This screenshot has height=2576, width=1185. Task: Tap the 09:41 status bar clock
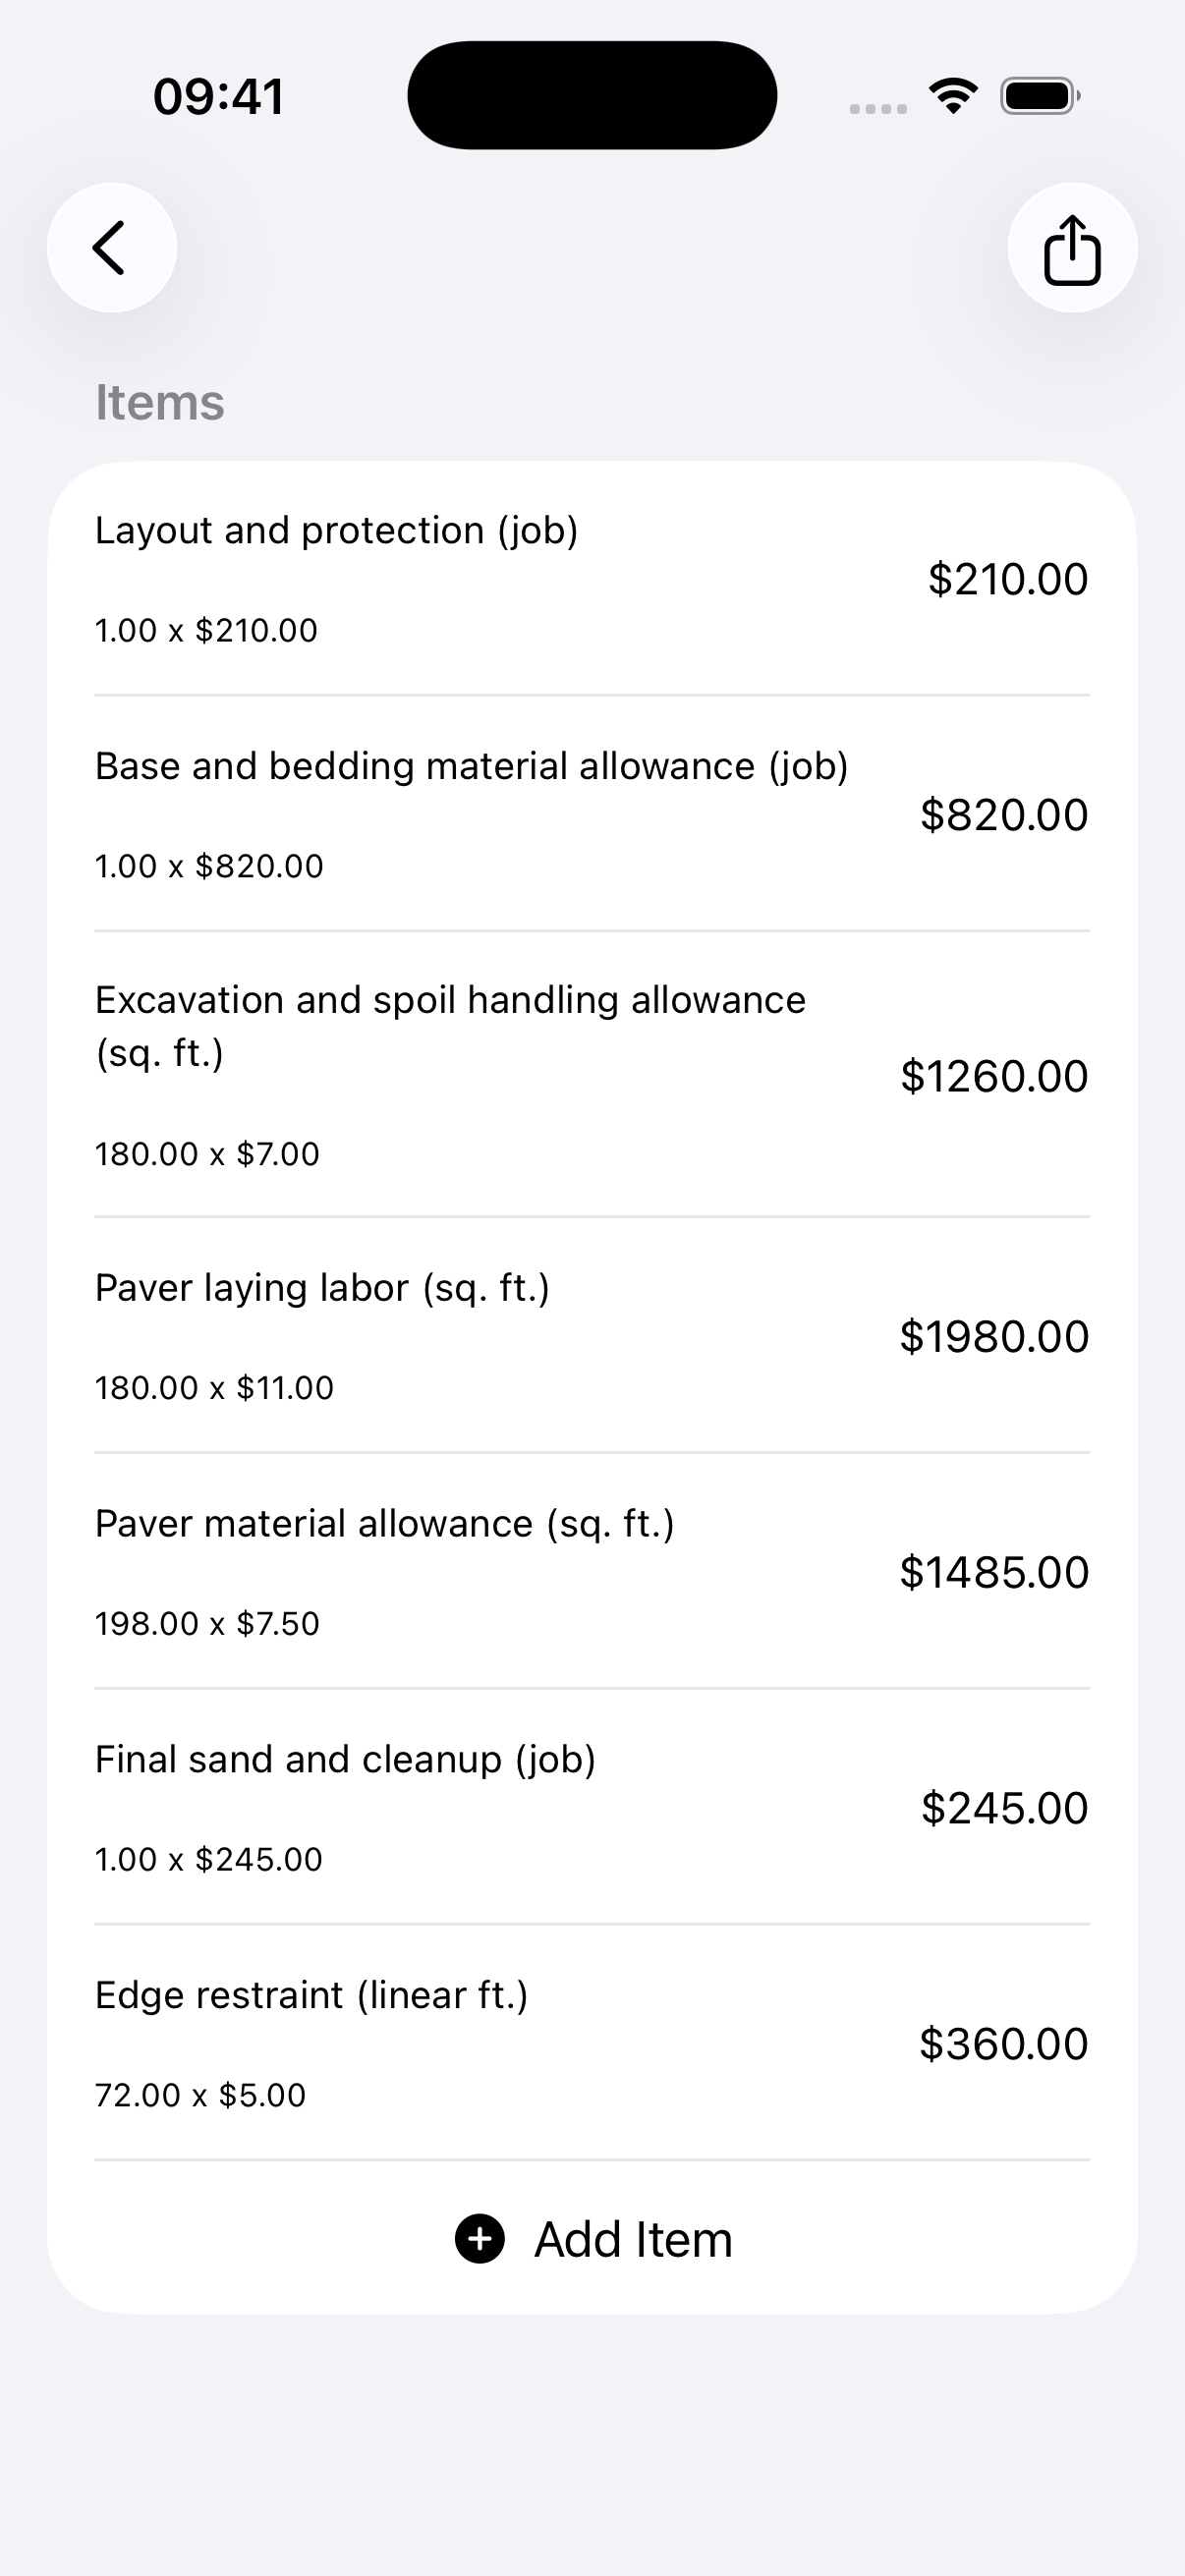[x=219, y=97]
